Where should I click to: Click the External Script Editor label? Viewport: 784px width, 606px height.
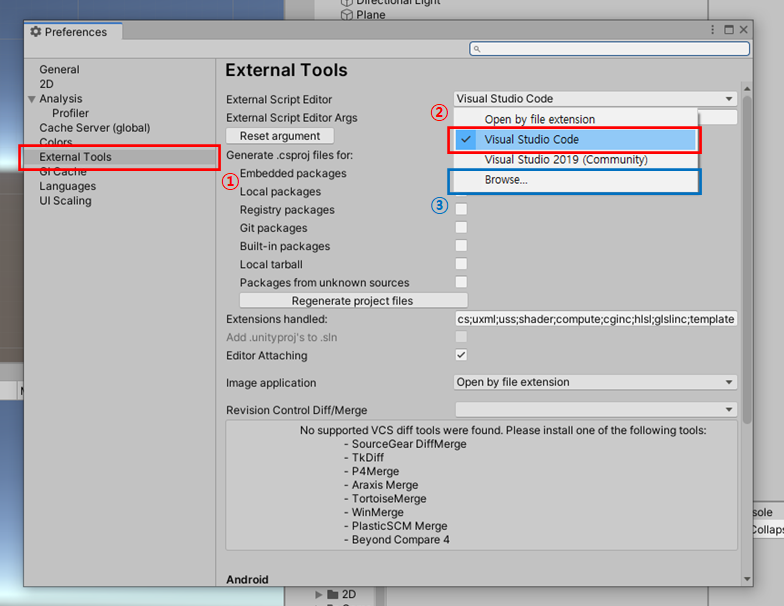pyautogui.click(x=279, y=100)
